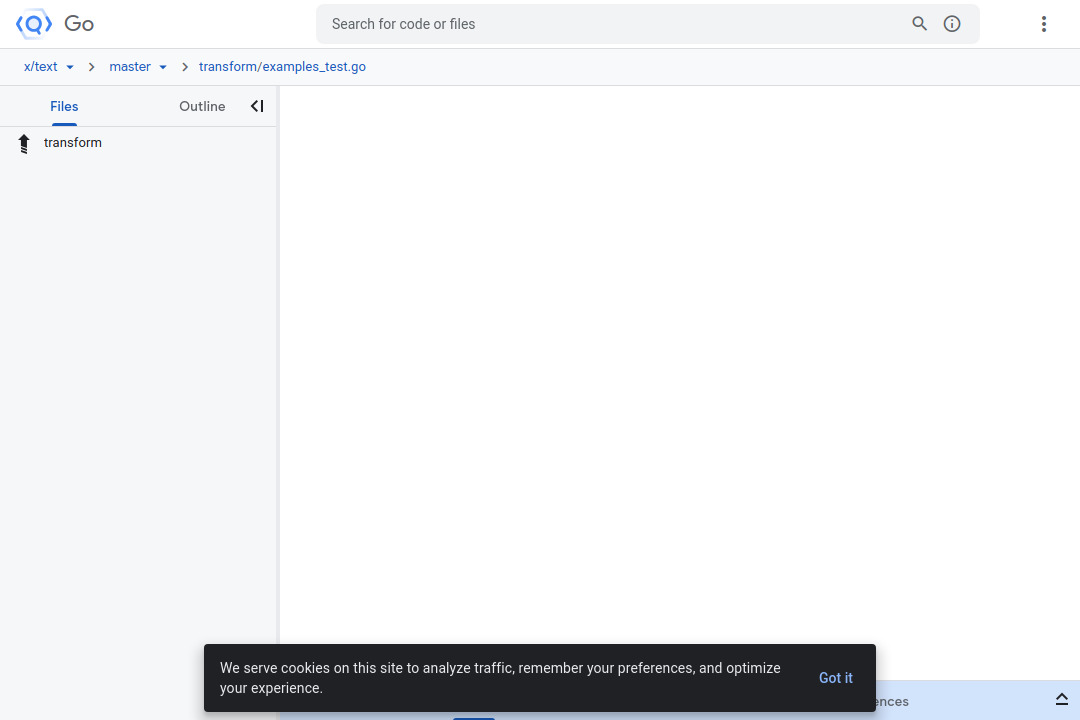The width and height of the screenshot is (1080, 720).
Task: Click inside the code search input field
Action: click(x=600, y=23)
